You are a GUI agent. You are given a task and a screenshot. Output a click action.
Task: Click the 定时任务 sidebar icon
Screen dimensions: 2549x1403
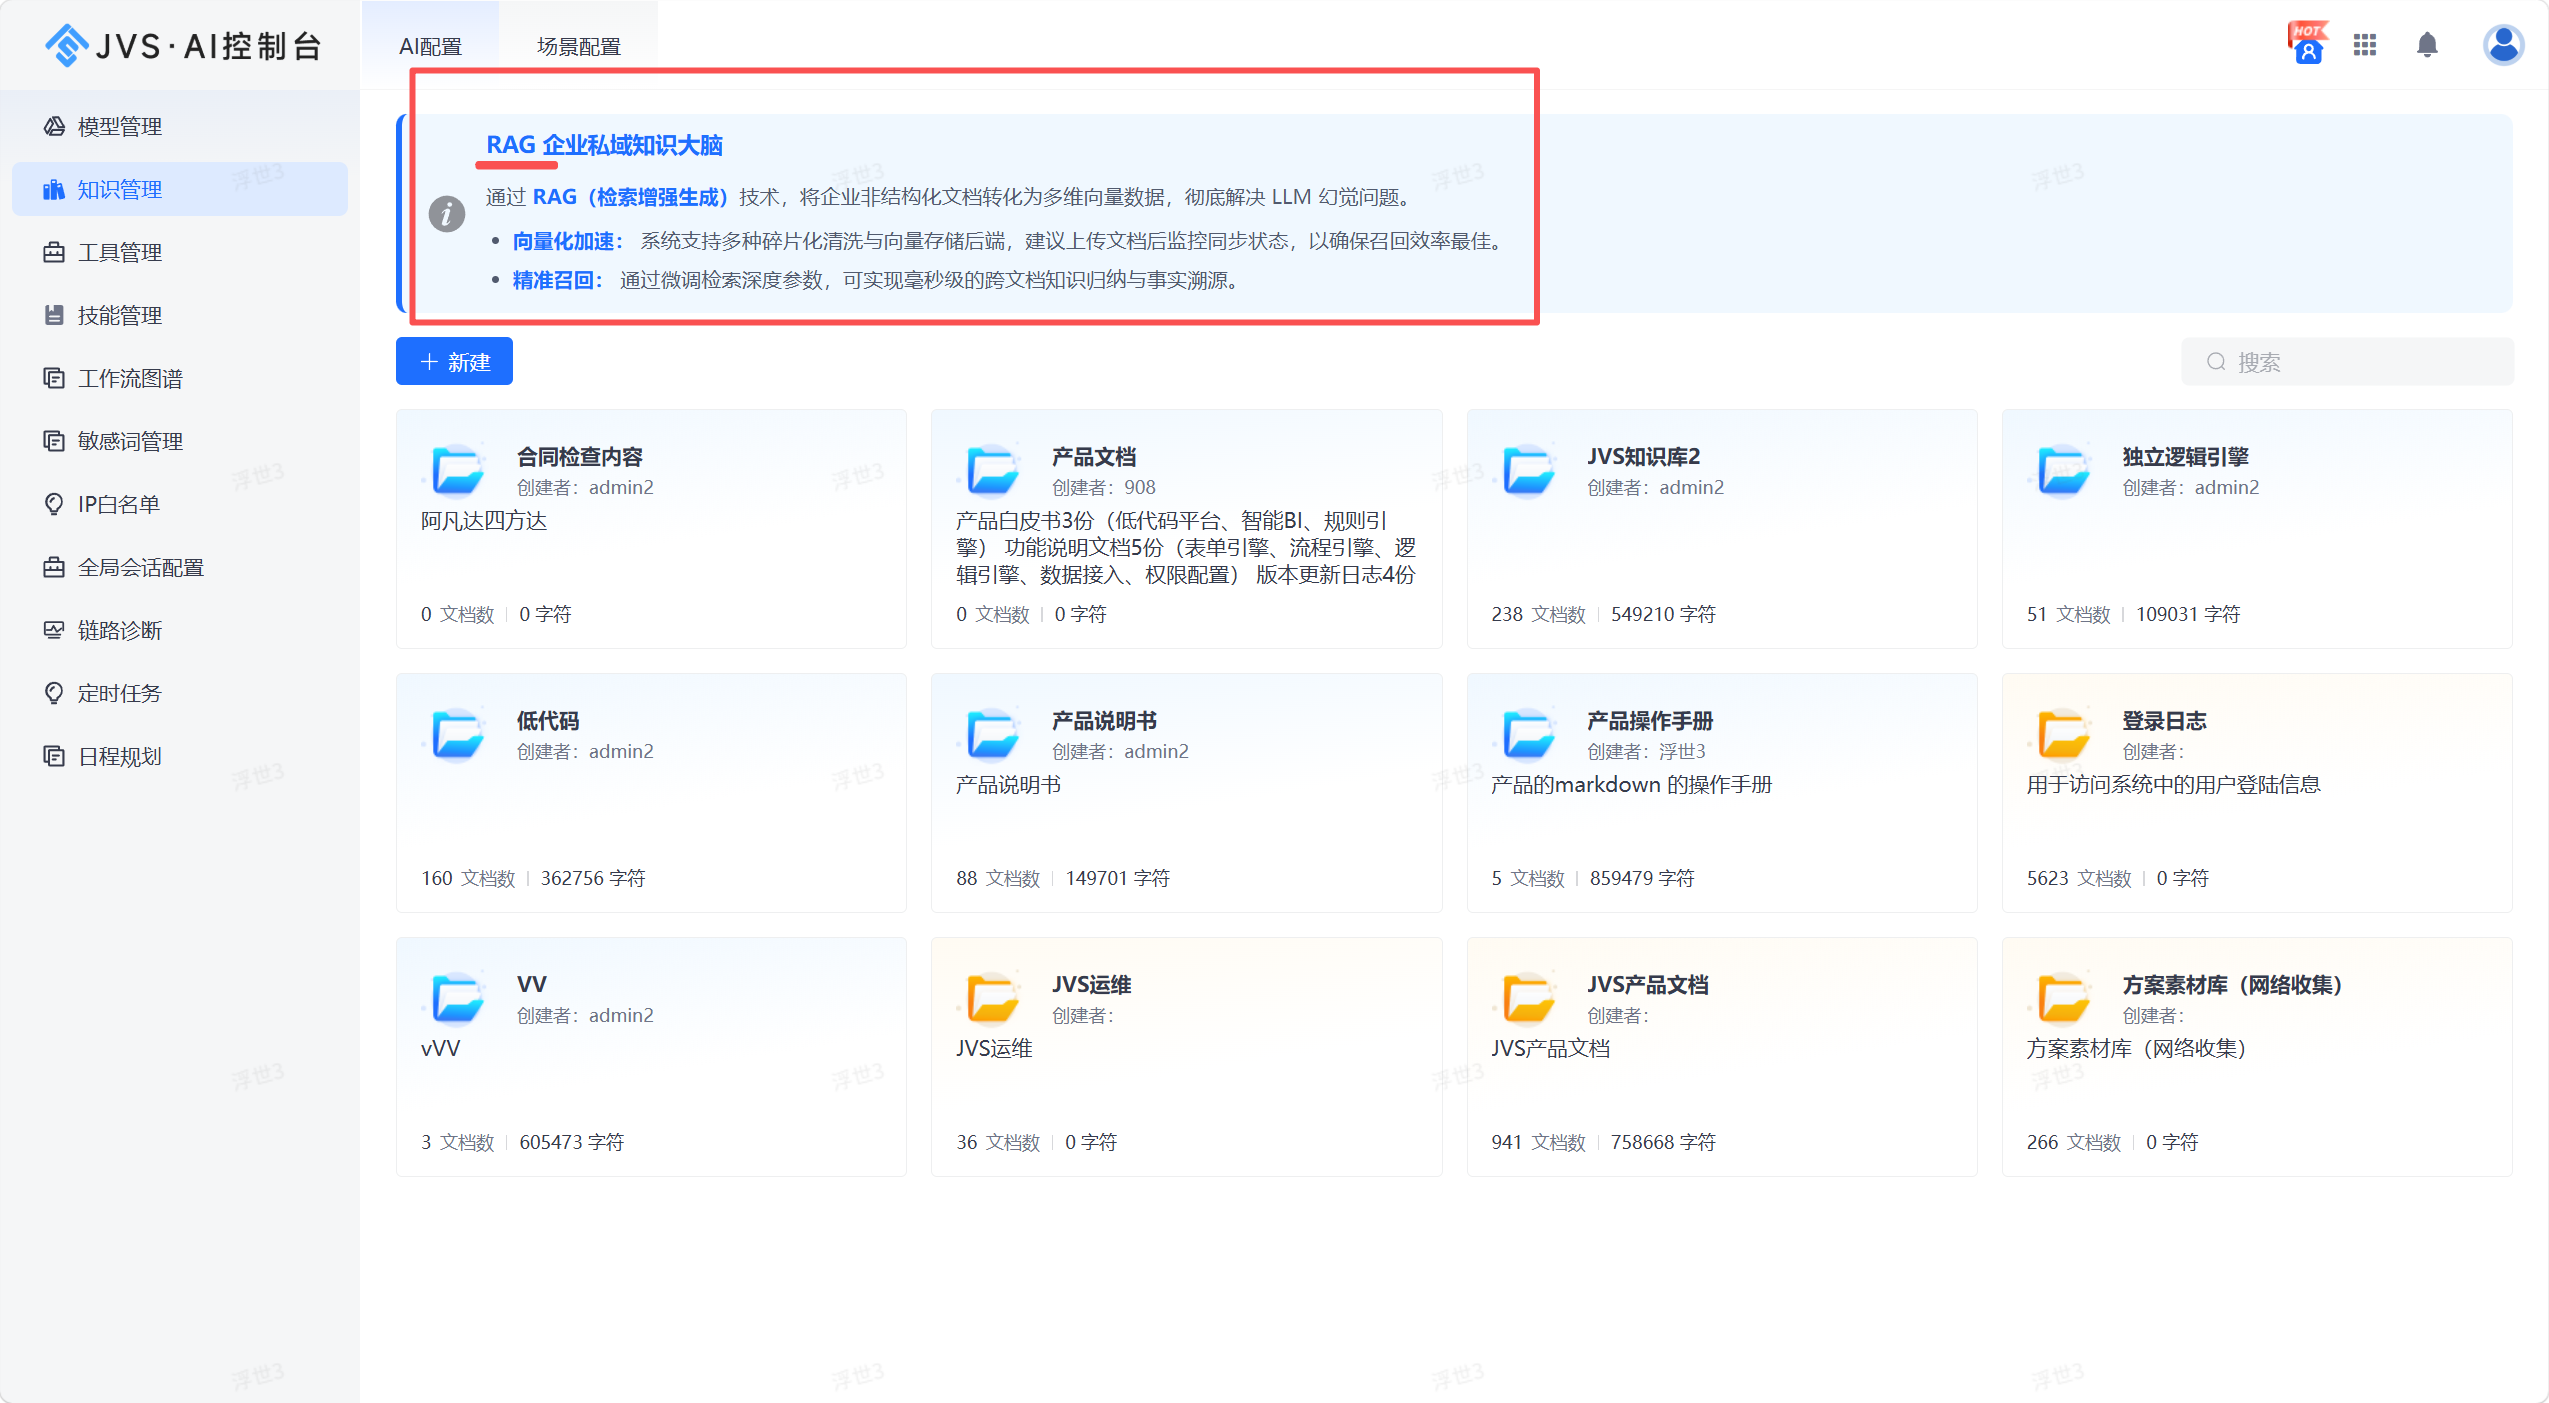pyautogui.click(x=54, y=693)
